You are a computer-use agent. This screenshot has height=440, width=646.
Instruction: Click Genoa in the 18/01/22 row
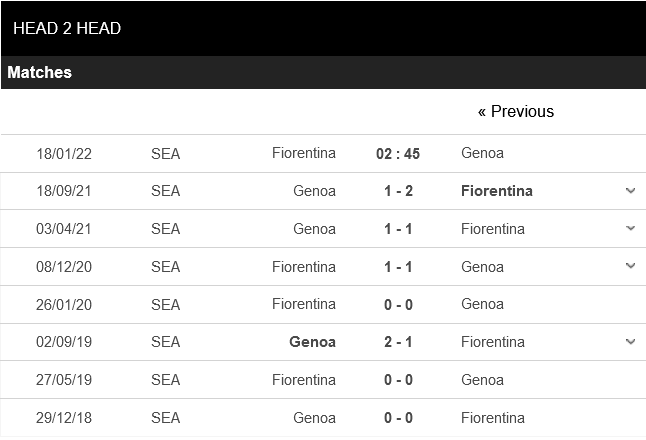[x=482, y=154]
